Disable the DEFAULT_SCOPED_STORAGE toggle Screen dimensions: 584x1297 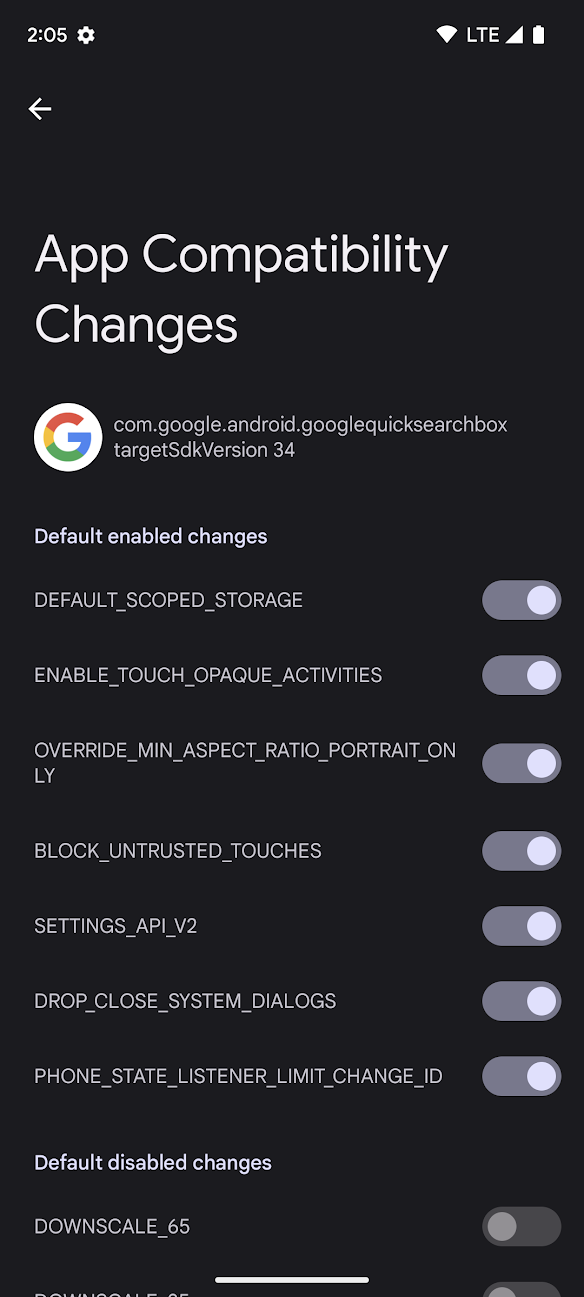[x=522, y=600]
